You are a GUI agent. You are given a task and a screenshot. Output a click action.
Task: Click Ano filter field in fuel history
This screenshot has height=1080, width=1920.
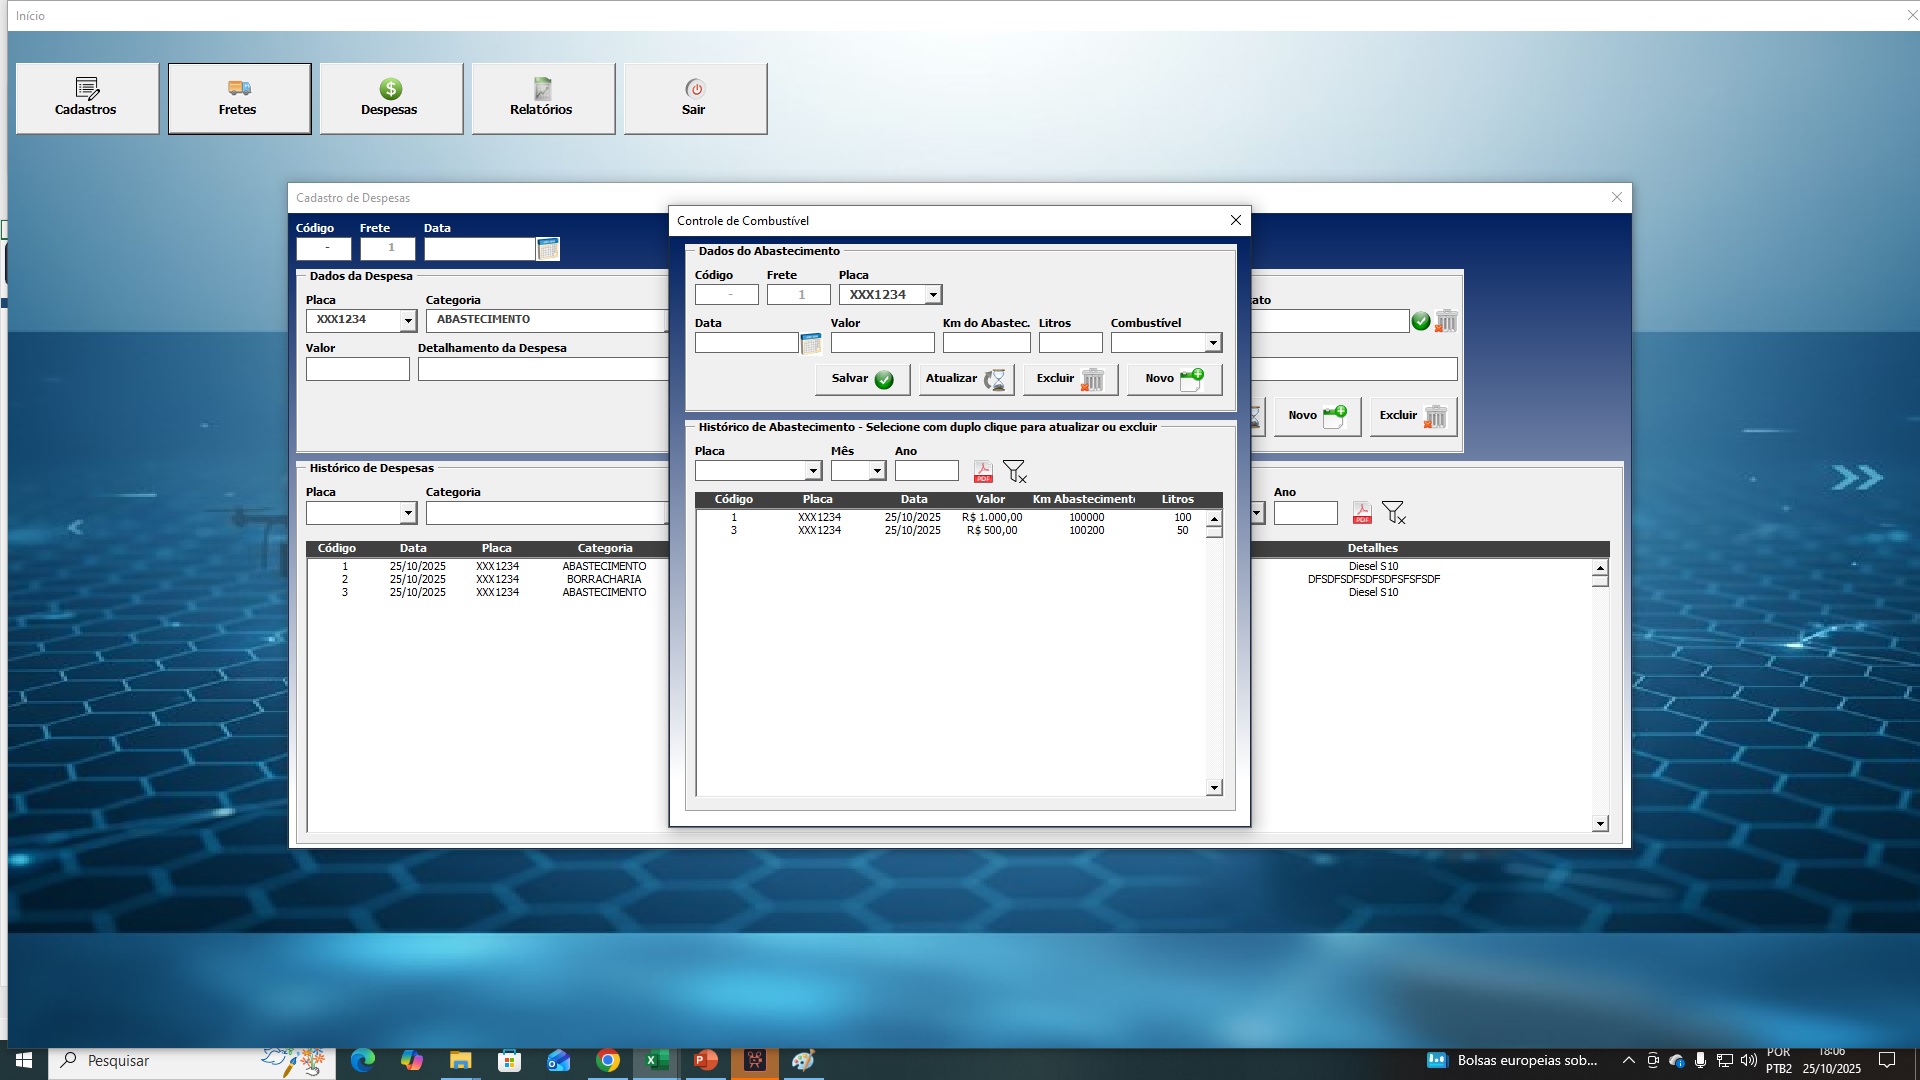pos(926,471)
